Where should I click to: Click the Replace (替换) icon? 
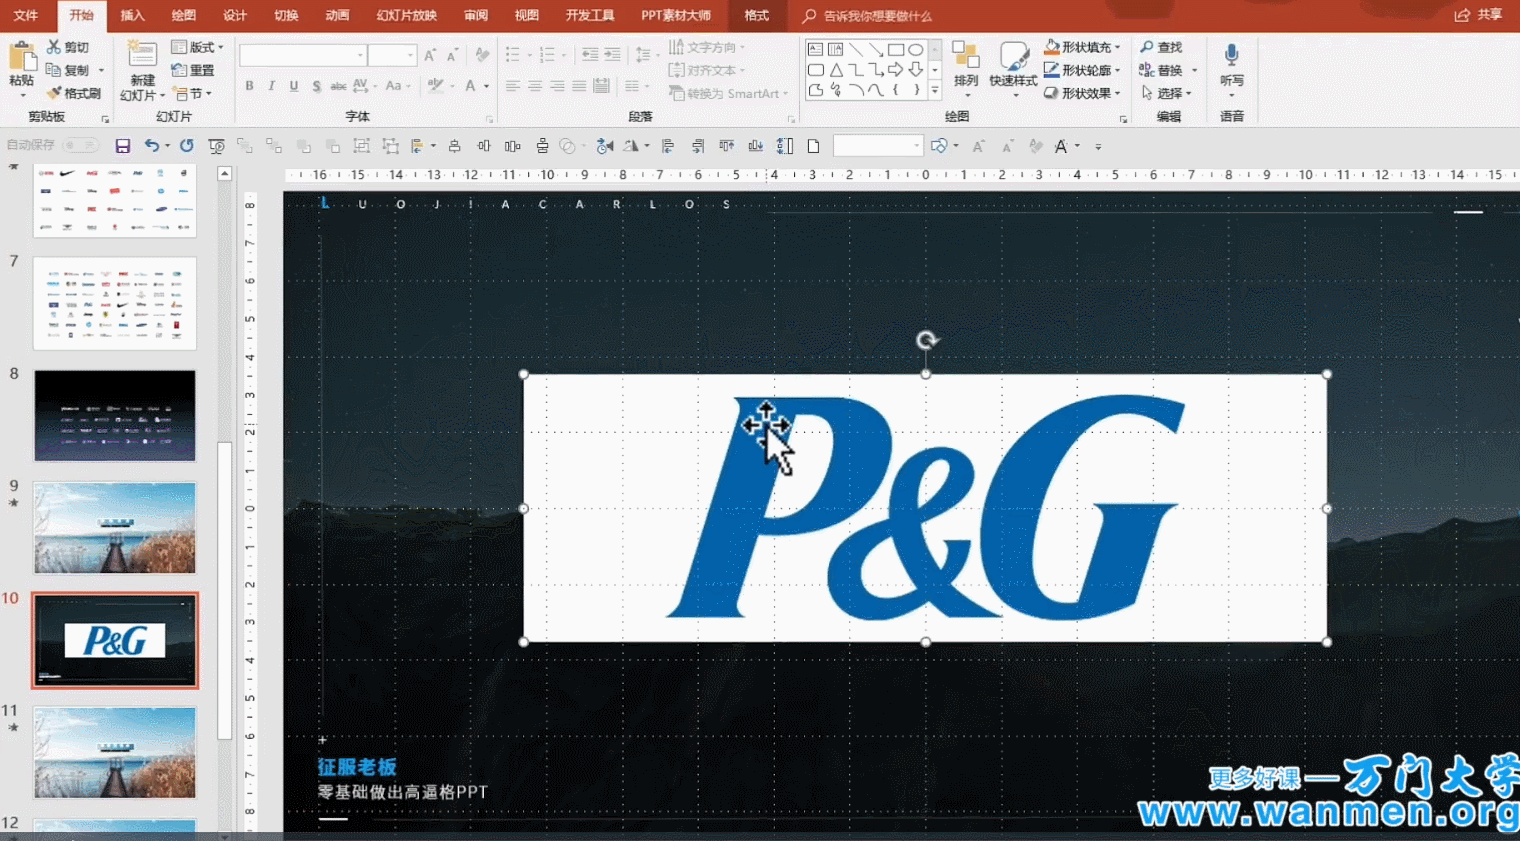1147,70
